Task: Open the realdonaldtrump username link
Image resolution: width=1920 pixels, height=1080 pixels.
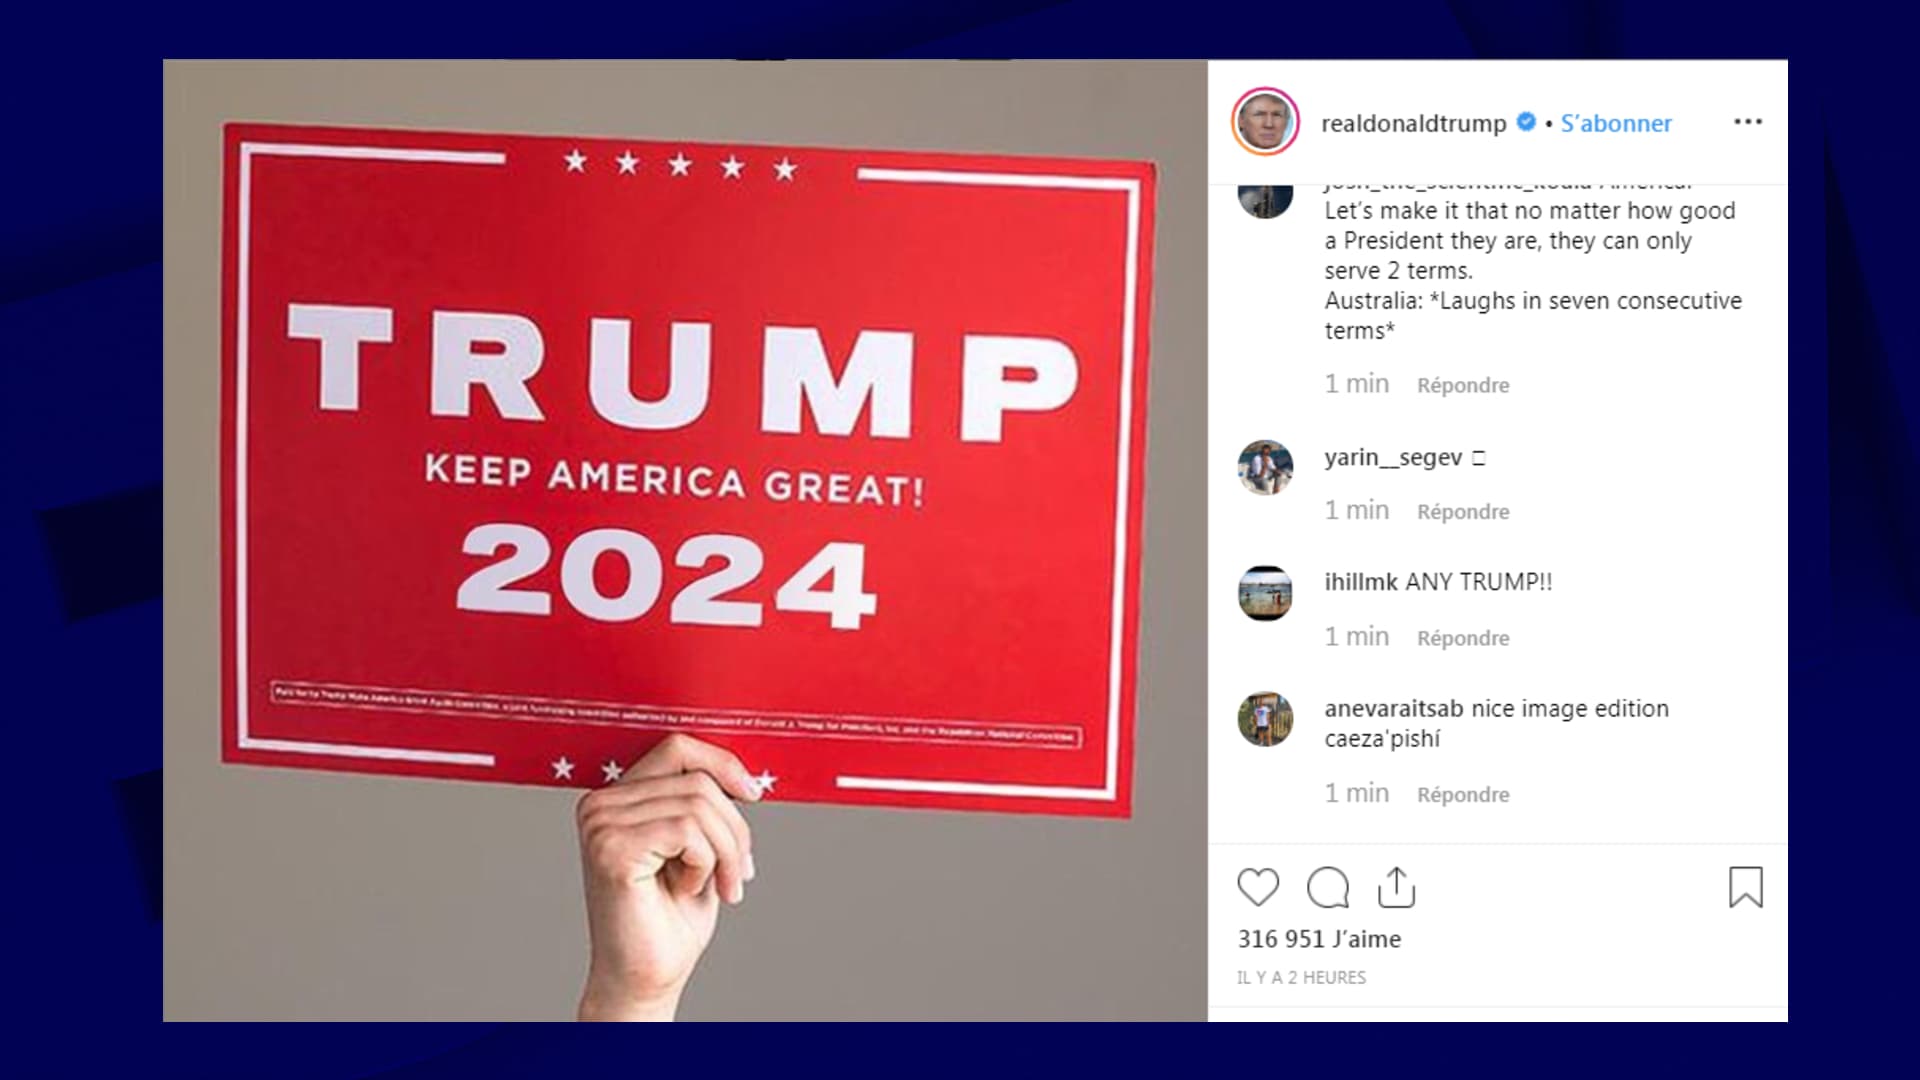Action: pyautogui.click(x=1413, y=123)
